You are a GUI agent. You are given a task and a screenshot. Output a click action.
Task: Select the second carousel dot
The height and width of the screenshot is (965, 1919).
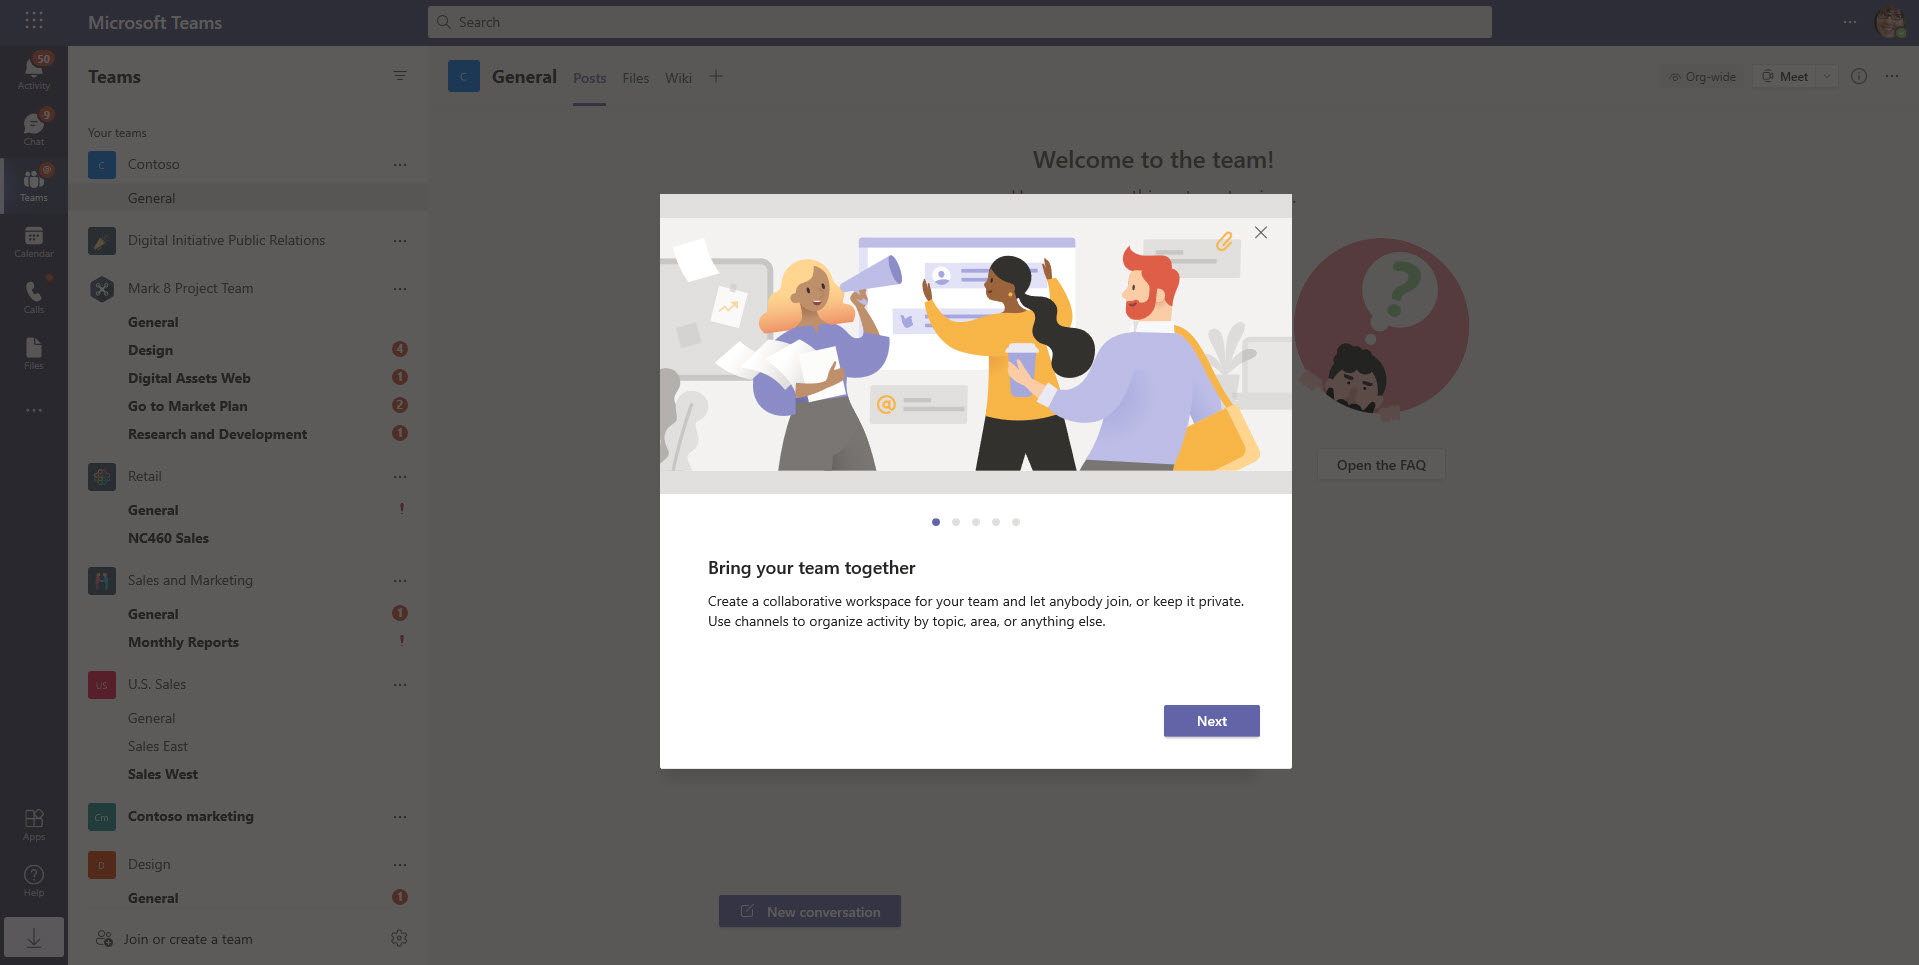955,521
